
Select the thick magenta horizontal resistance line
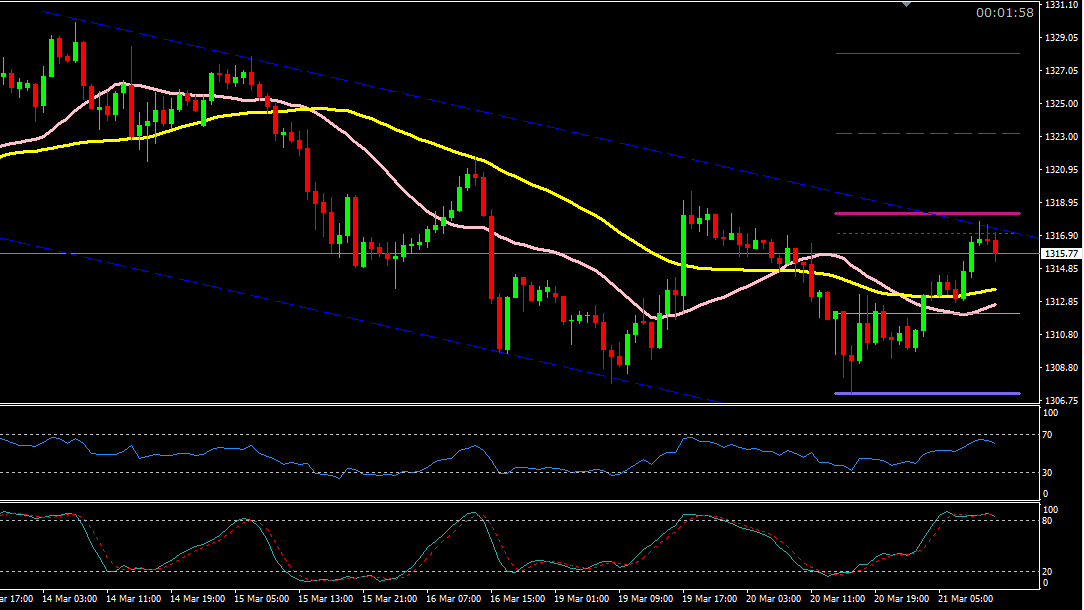pos(927,213)
